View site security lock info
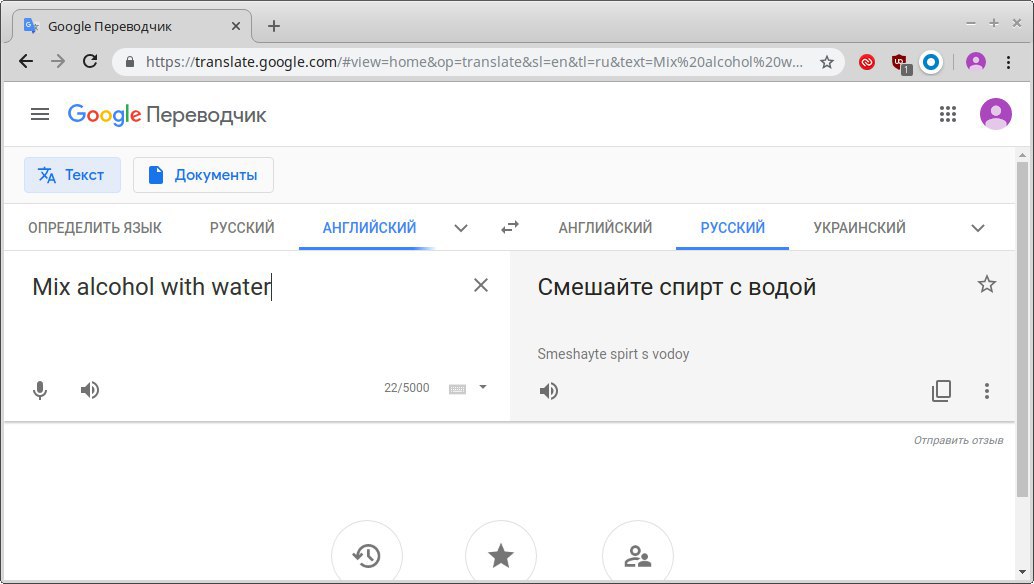Image resolution: width=1034 pixels, height=584 pixels. pyautogui.click(x=130, y=62)
